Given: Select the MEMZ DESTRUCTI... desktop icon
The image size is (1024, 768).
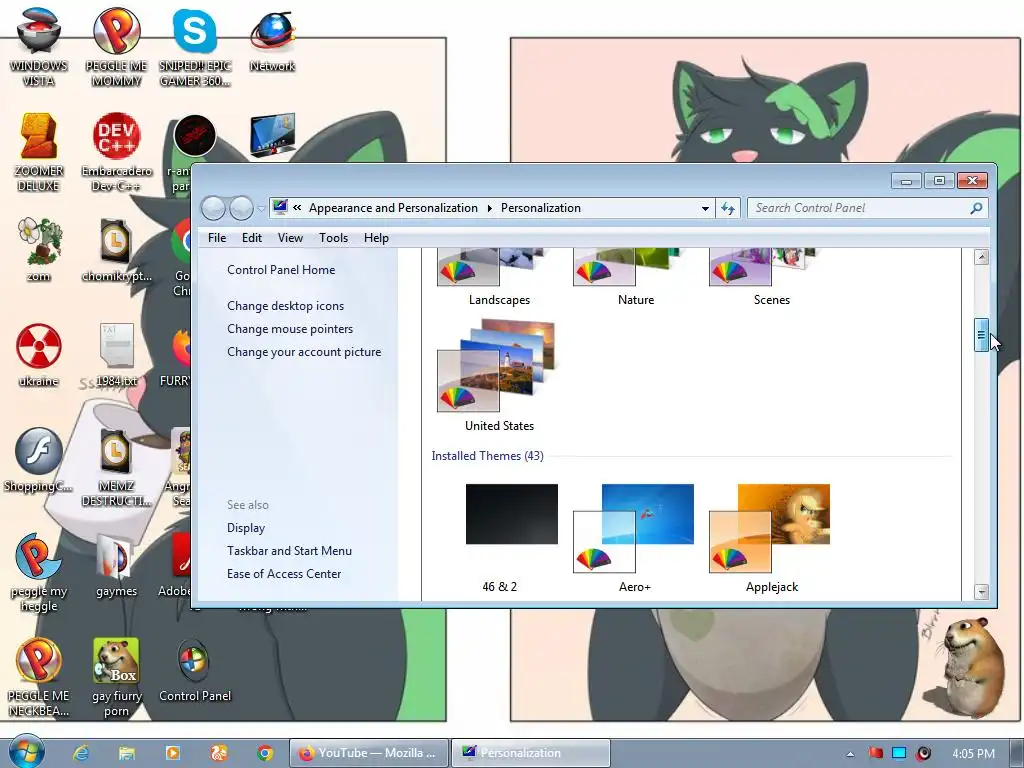Looking at the screenshot, I should [116, 466].
